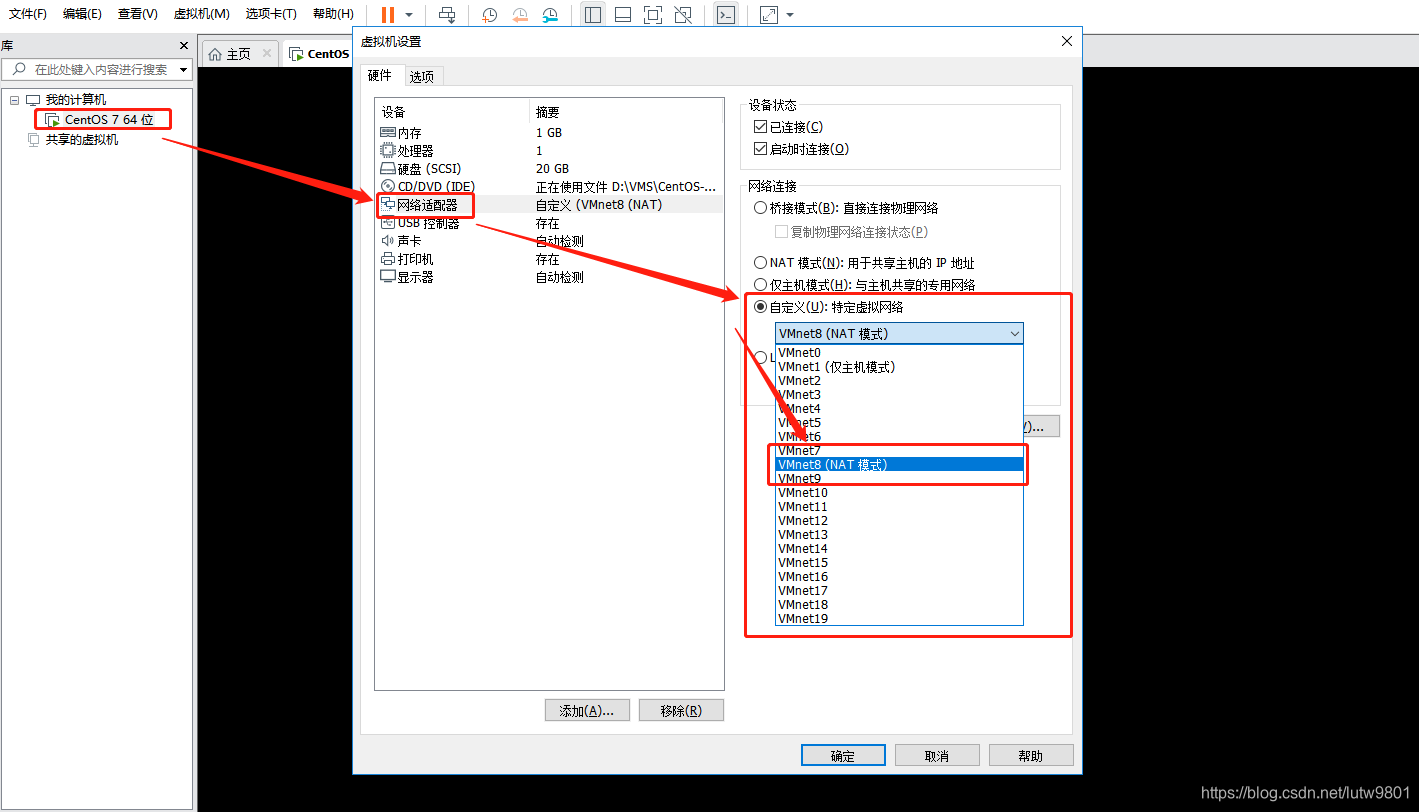
Task: Send Ctrl+Alt+Del to the virtual machine
Action: 447,15
